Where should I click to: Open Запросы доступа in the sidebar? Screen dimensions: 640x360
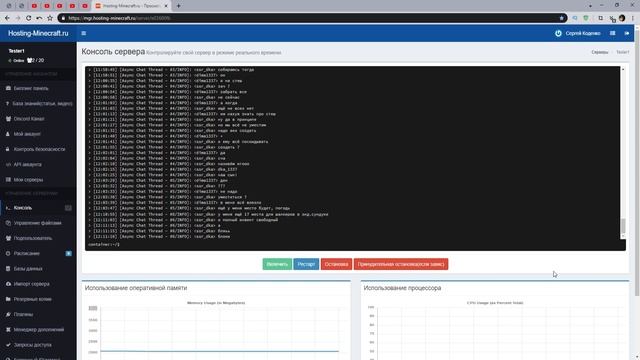pos(38,345)
